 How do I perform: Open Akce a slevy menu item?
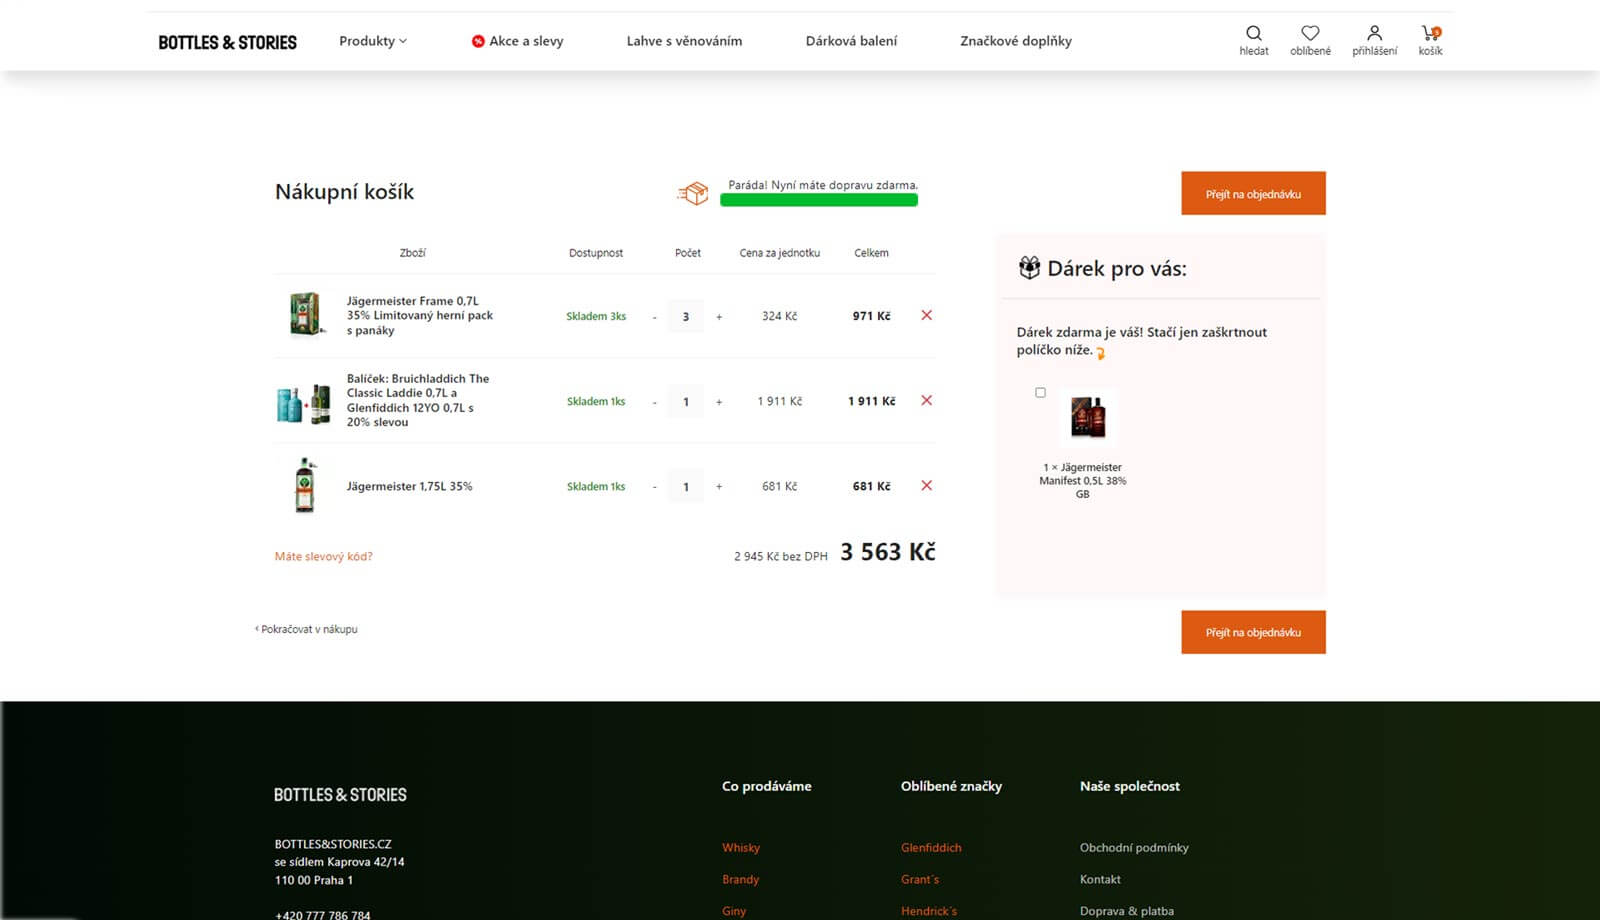click(x=517, y=41)
